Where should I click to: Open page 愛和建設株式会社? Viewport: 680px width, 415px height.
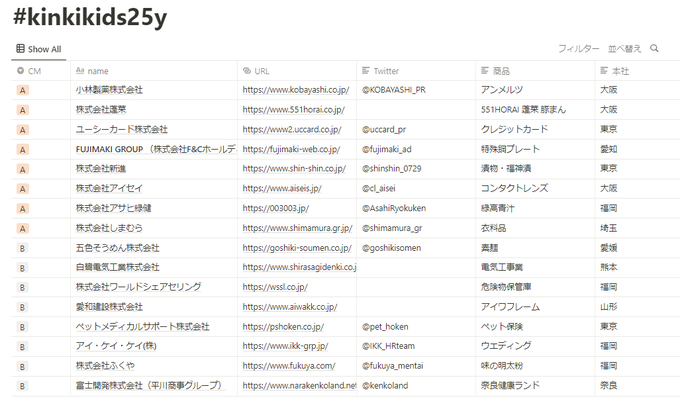[x=109, y=307]
